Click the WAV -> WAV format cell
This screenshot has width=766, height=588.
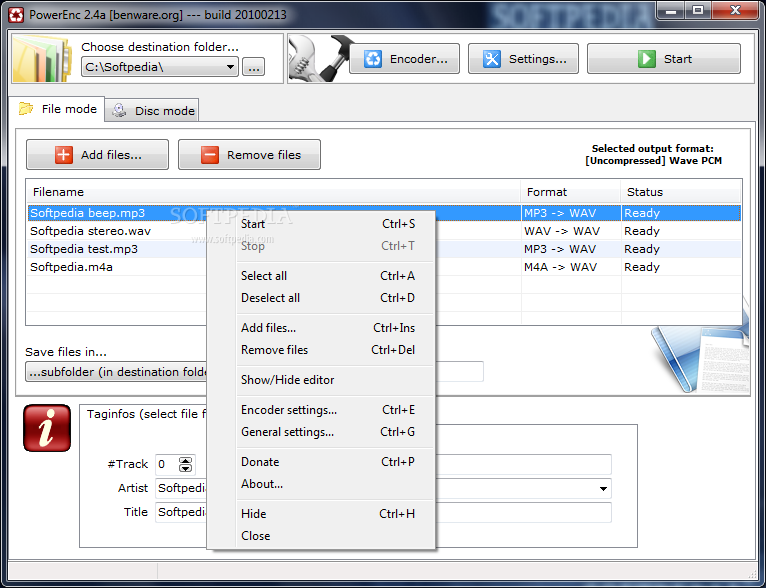(x=562, y=231)
